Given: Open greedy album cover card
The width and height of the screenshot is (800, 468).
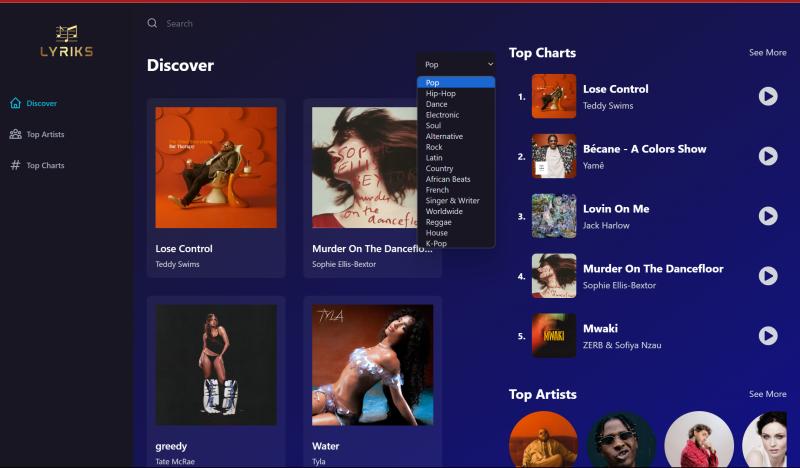Looking at the screenshot, I should coord(216,365).
